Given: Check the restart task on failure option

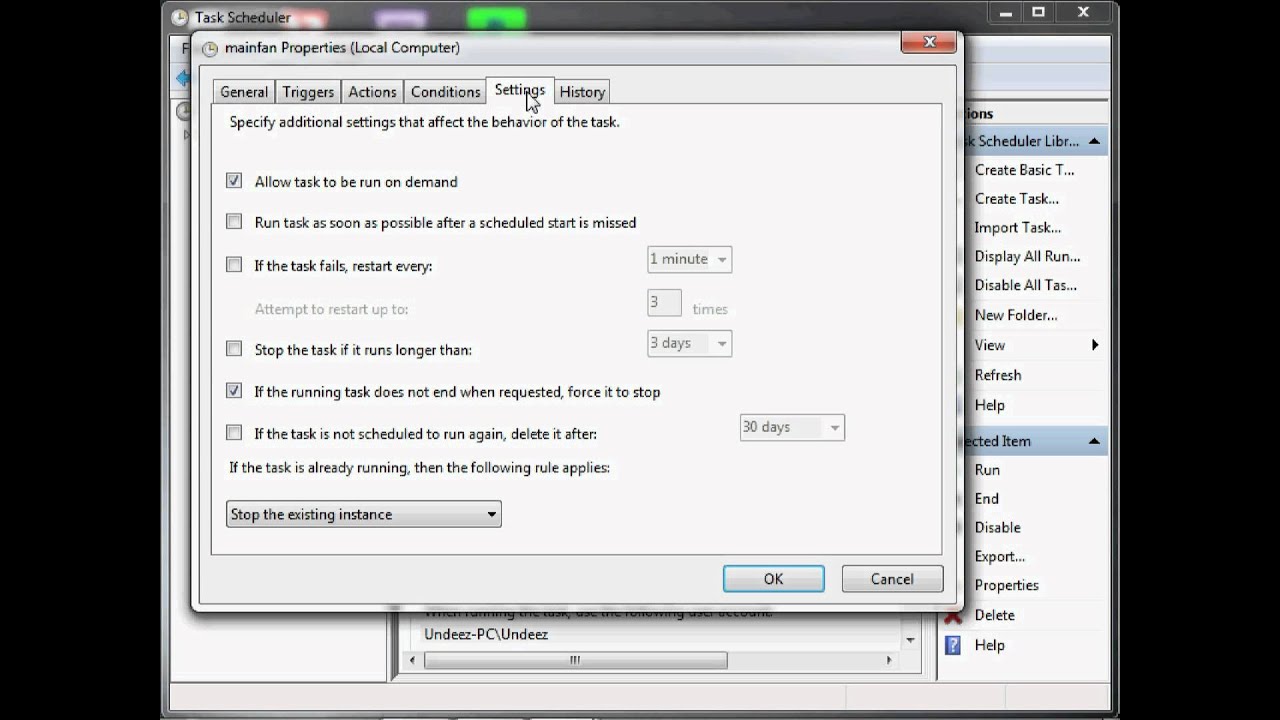Looking at the screenshot, I should (x=233, y=265).
